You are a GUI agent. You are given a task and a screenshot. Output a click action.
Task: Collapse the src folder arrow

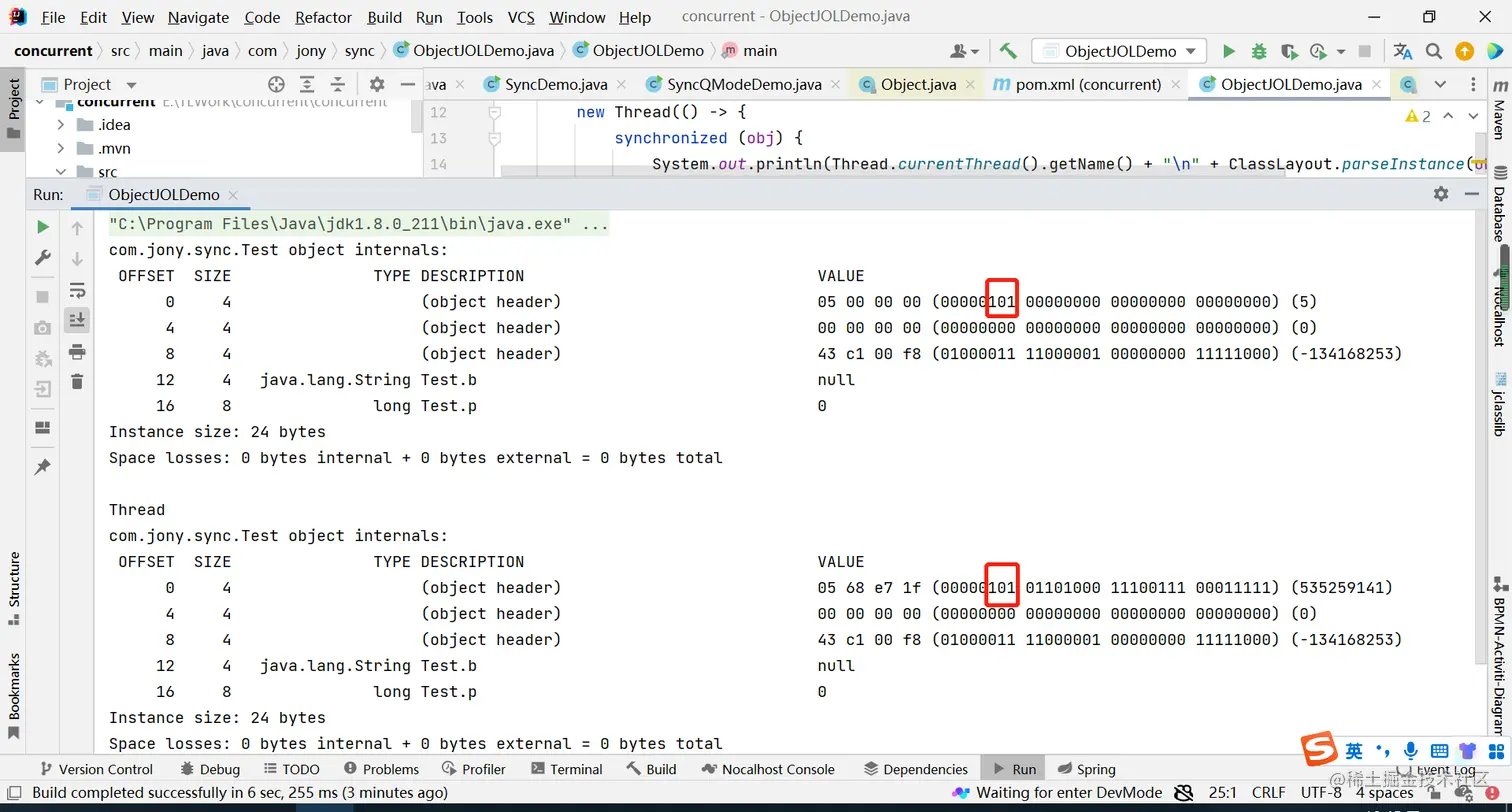tap(61, 173)
